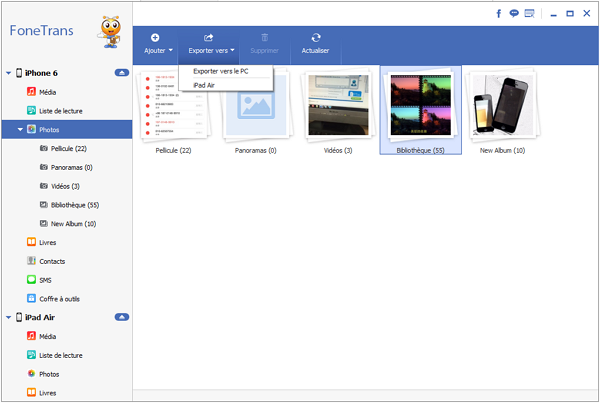Select New Album (10) label in sidebar
The width and height of the screenshot is (600, 403).
pyautogui.click(x=73, y=224)
